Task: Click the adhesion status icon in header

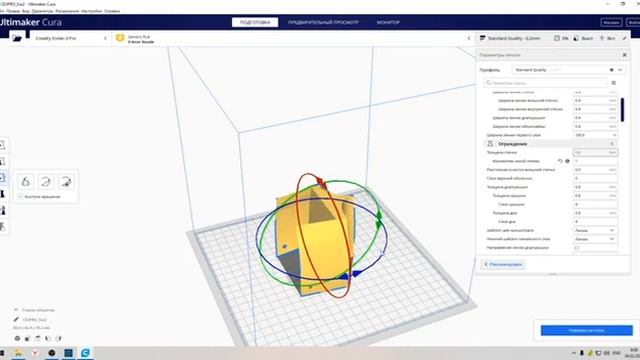Action: pos(602,38)
